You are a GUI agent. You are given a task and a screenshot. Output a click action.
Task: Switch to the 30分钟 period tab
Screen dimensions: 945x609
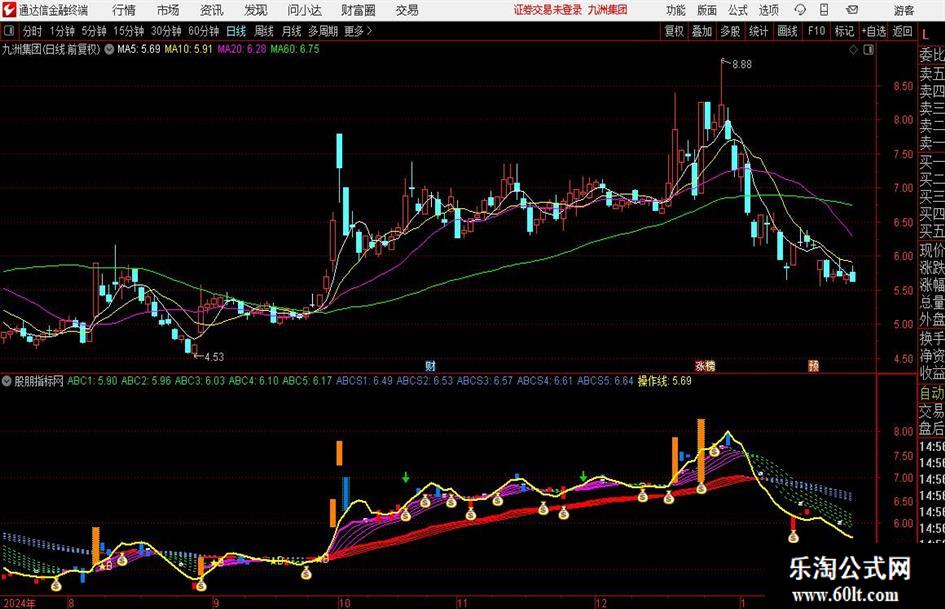(x=166, y=31)
